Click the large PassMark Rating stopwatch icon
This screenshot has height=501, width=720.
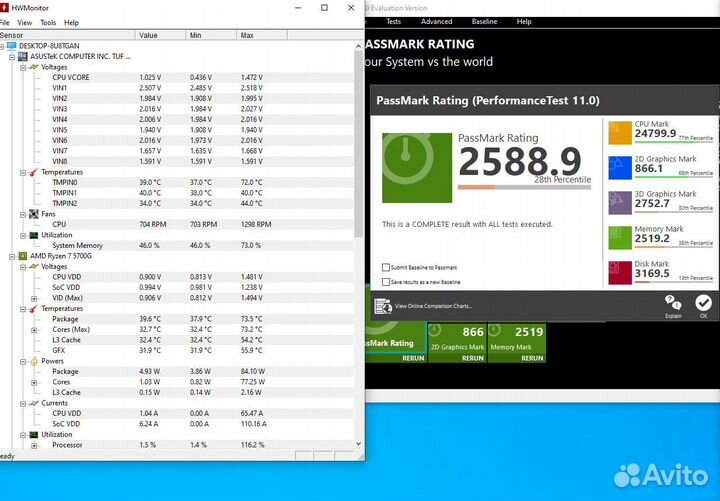tap(417, 168)
